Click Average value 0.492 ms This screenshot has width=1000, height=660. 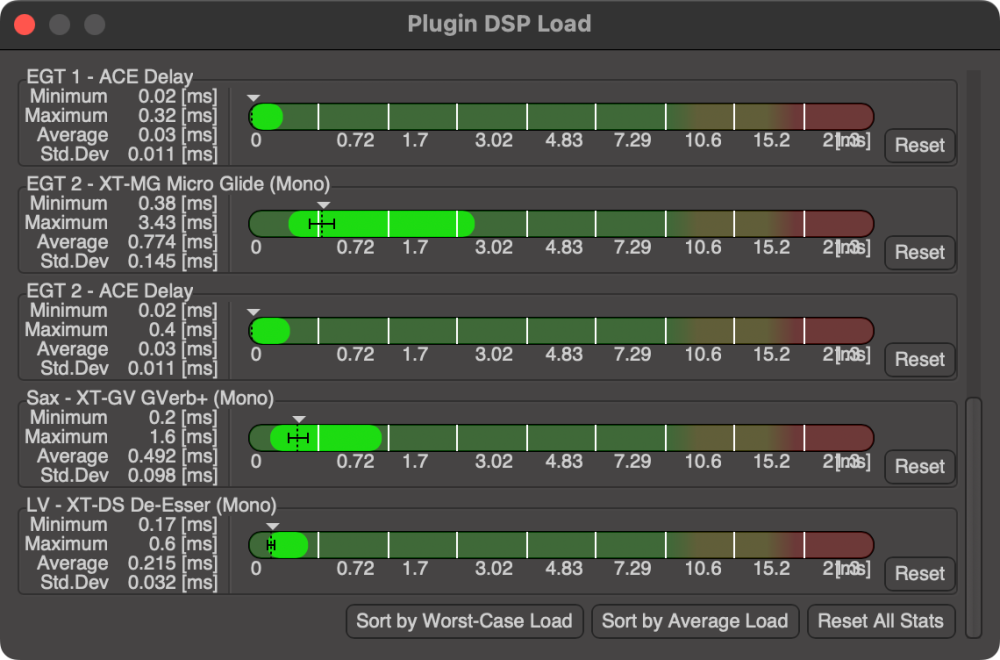(172, 457)
